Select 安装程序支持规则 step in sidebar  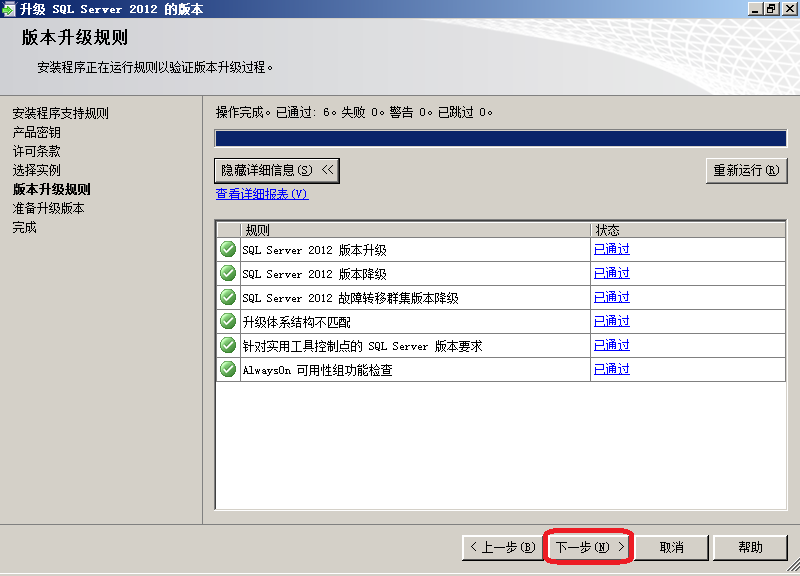coord(60,113)
